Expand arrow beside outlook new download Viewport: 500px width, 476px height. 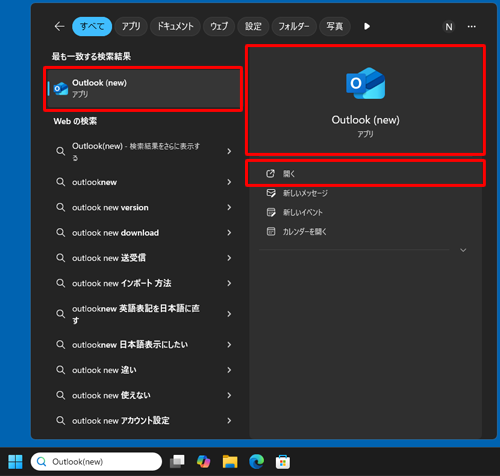pyautogui.click(x=229, y=233)
